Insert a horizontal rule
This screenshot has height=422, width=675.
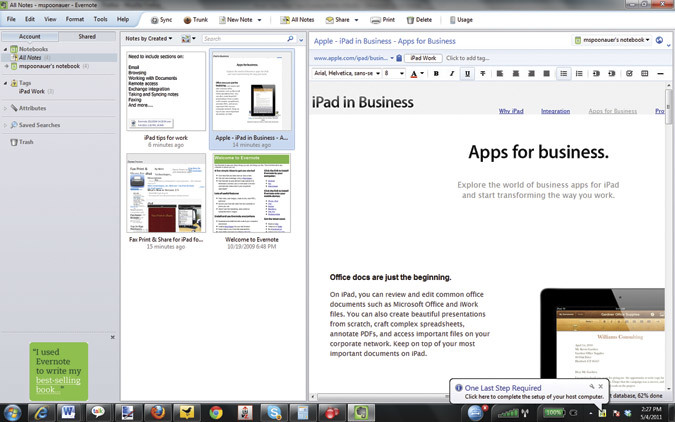pos(660,74)
